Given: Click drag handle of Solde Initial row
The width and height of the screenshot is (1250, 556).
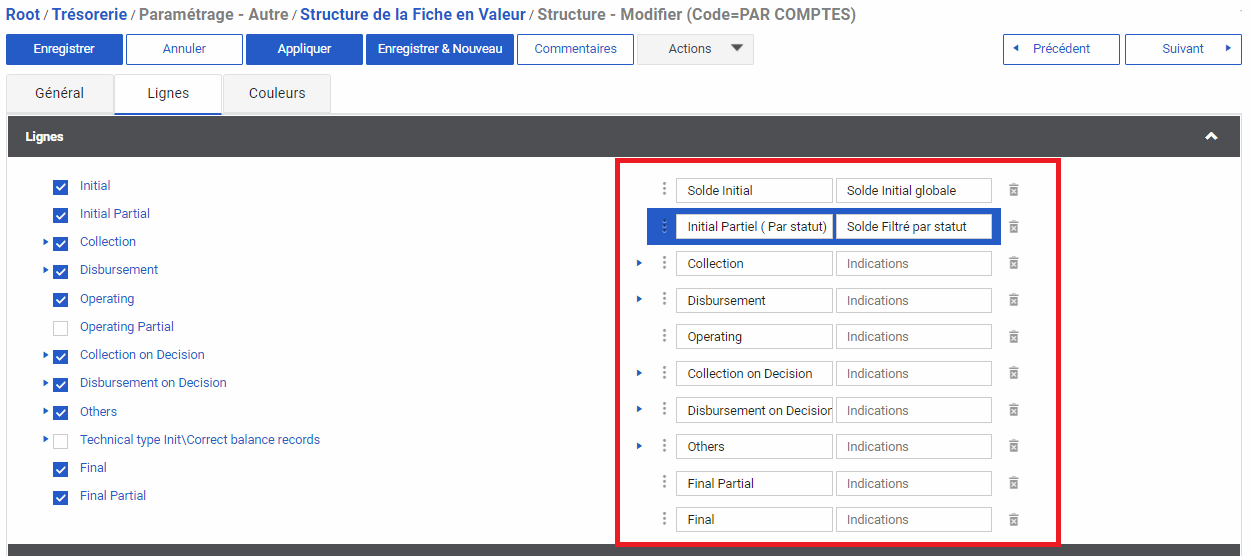Looking at the screenshot, I should (x=664, y=189).
